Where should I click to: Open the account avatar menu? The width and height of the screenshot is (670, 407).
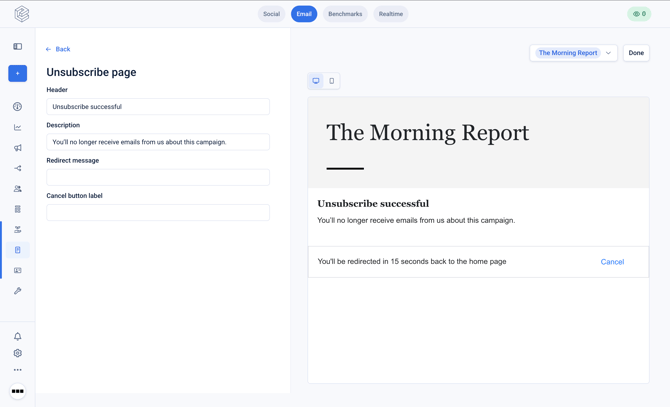[18, 391]
